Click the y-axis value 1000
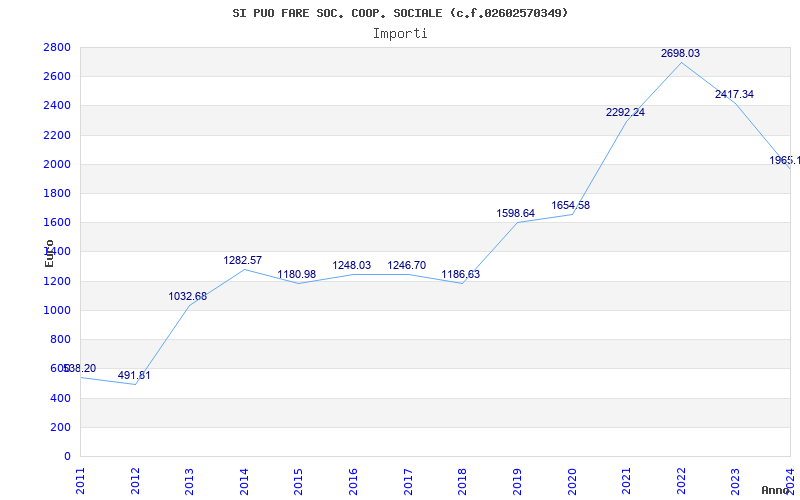 click(57, 310)
